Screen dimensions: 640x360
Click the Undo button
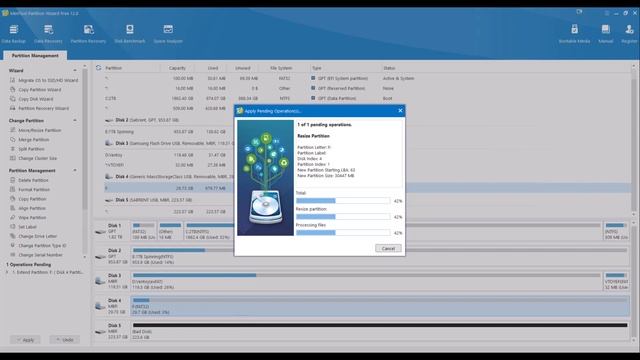coord(64,340)
